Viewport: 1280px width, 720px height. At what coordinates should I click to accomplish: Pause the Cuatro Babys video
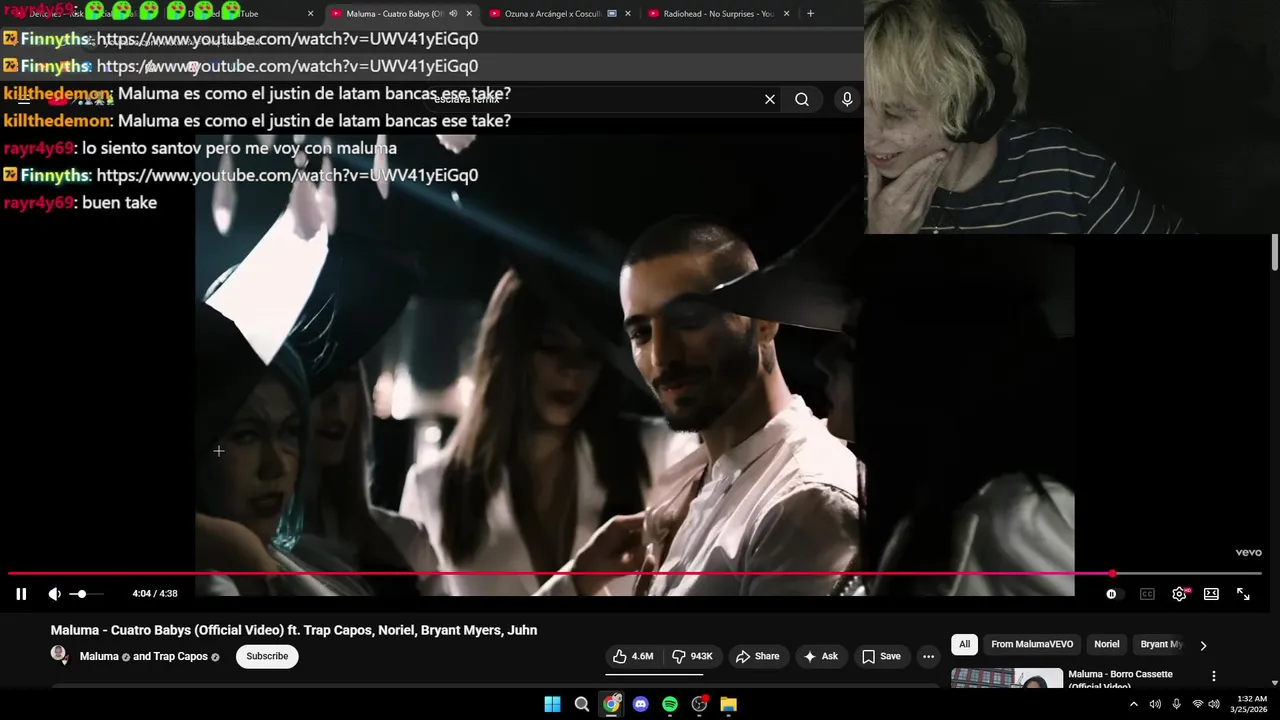21,594
